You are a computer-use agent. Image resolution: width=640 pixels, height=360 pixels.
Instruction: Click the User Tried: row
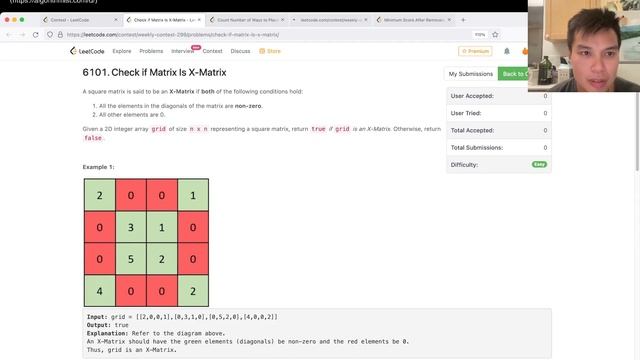499,113
